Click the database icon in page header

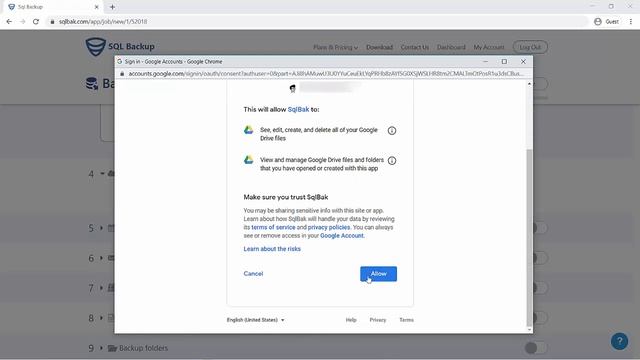pyautogui.click(x=92, y=83)
